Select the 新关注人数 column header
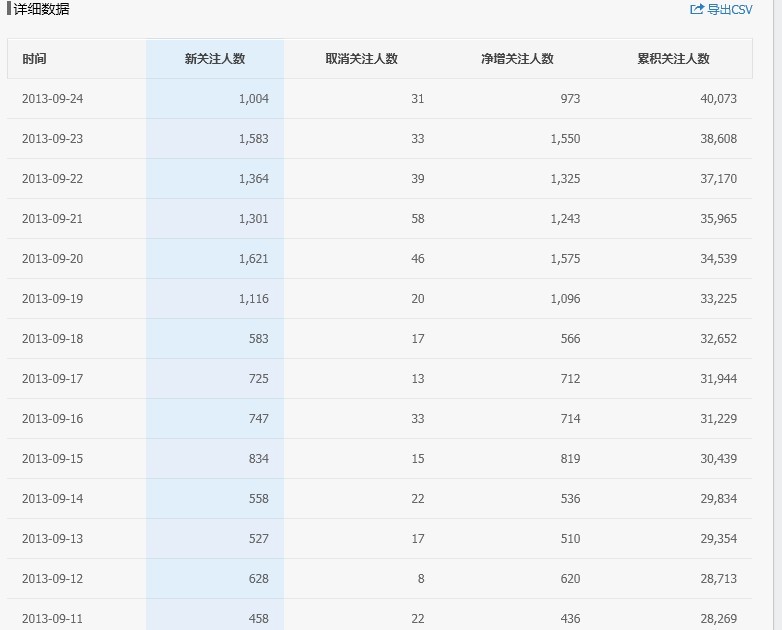The height and width of the screenshot is (630, 782). tap(215, 59)
